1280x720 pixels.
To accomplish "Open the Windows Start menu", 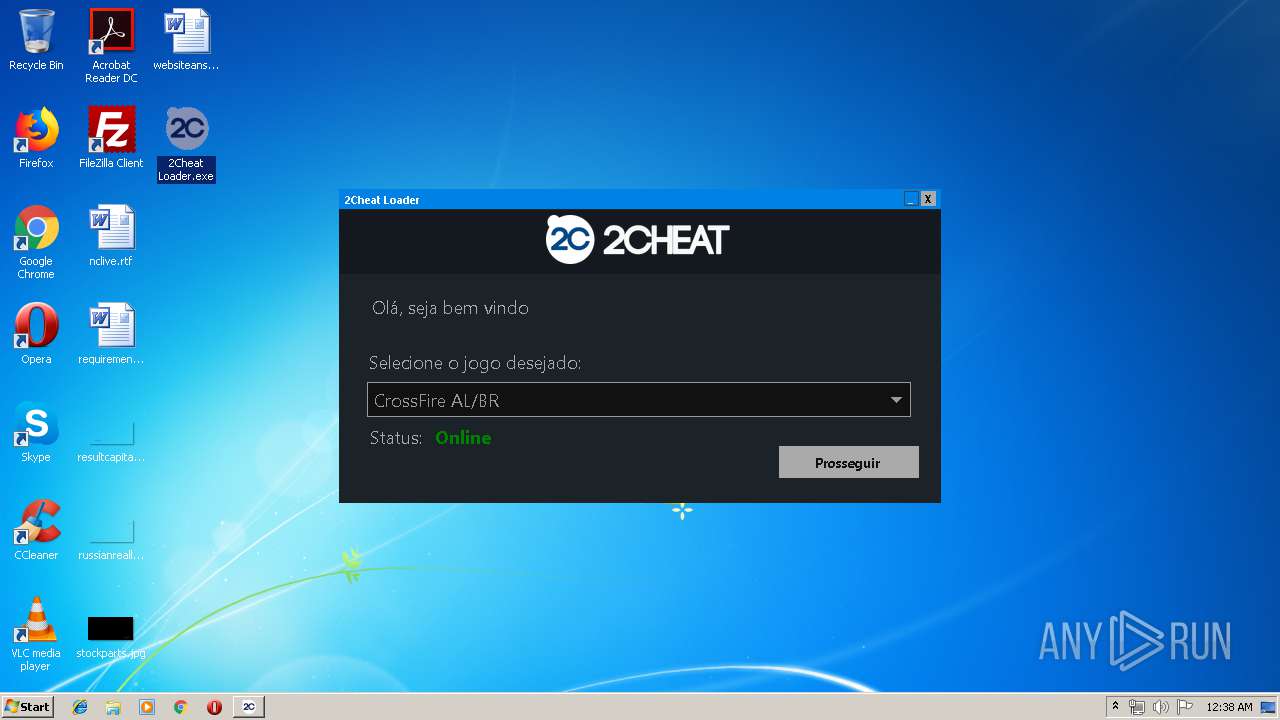I will pos(28,707).
